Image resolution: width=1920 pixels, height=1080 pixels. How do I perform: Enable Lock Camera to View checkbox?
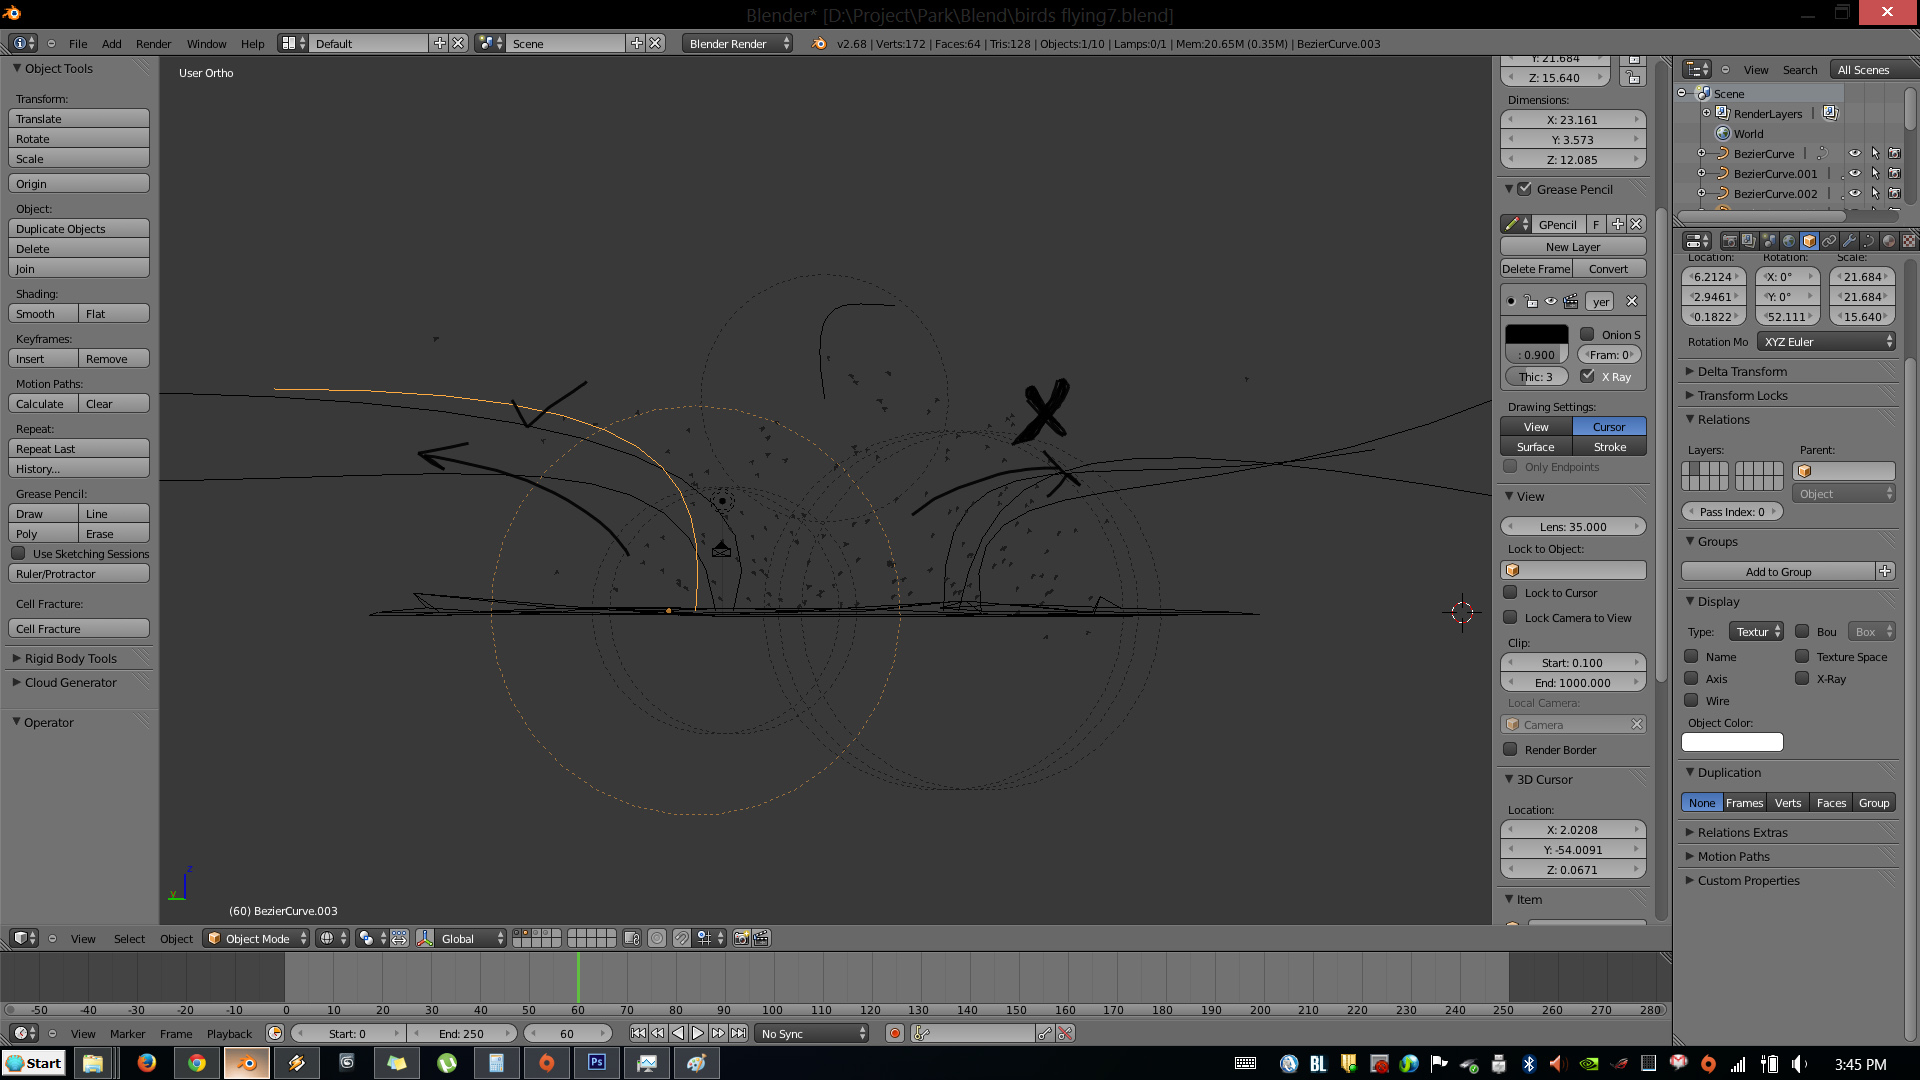tap(1511, 617)
